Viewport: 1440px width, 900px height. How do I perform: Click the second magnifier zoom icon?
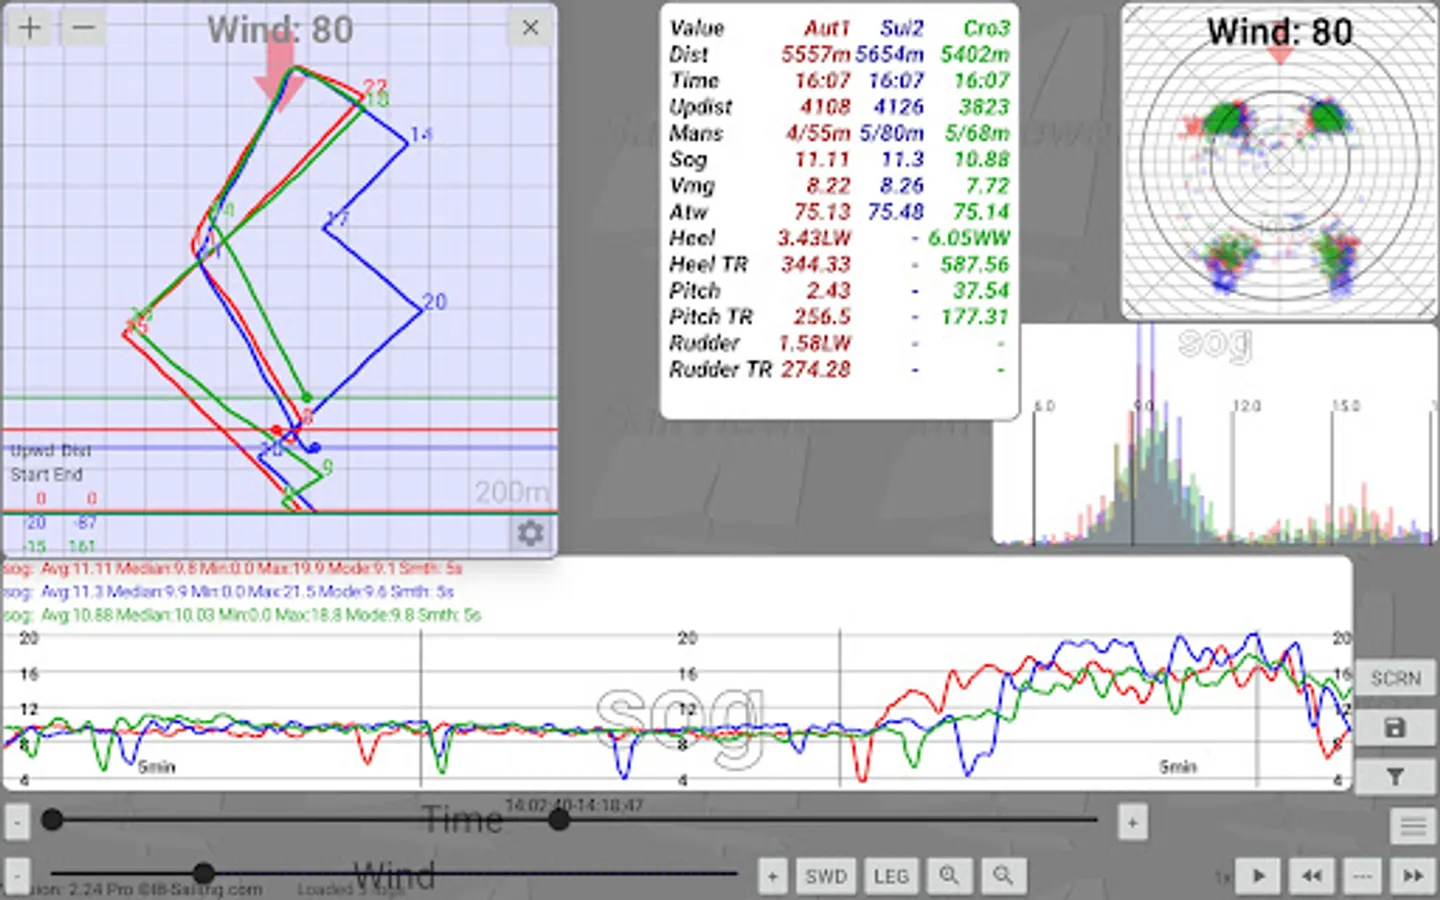(x=1003, y=876)
